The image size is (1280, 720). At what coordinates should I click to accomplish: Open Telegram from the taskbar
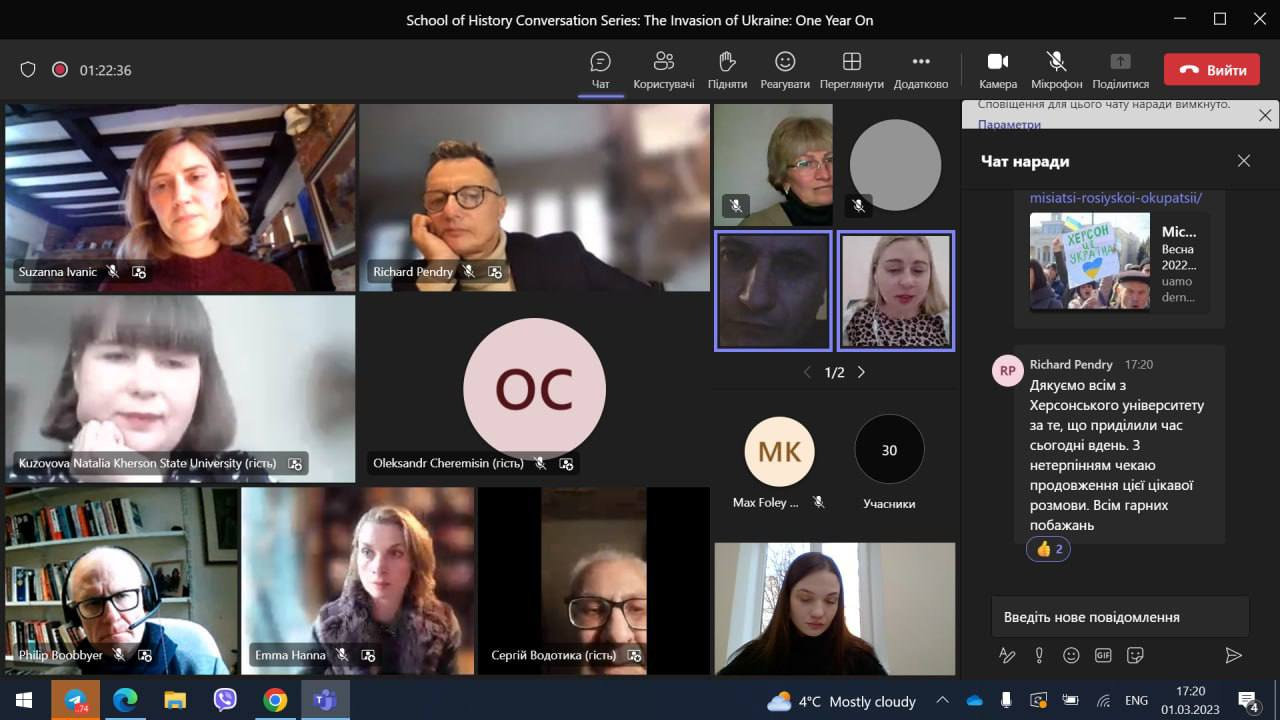click(x=75, y=700)
